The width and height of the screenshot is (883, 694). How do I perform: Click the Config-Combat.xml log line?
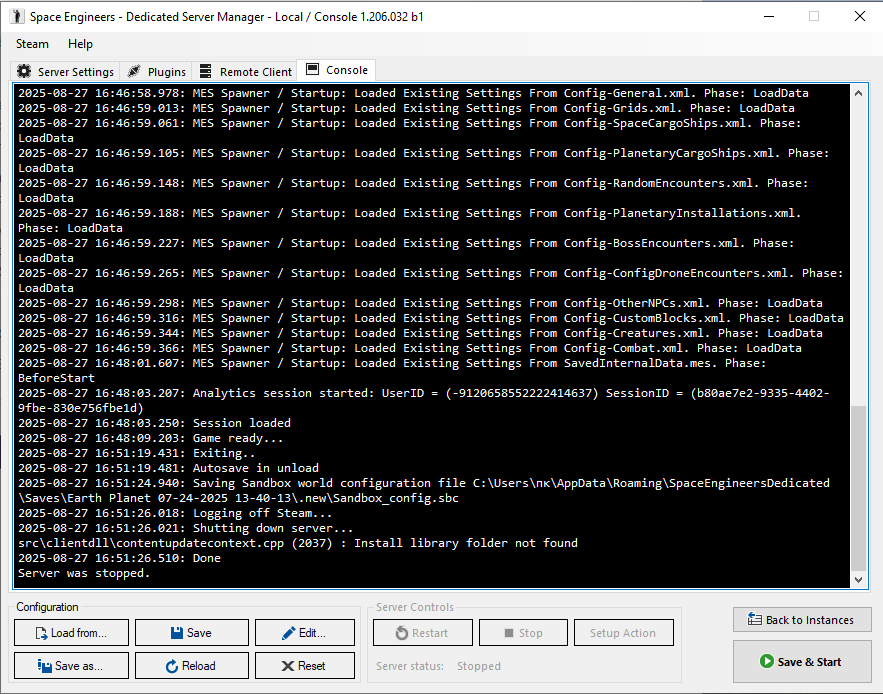click(x=410, y=348)
